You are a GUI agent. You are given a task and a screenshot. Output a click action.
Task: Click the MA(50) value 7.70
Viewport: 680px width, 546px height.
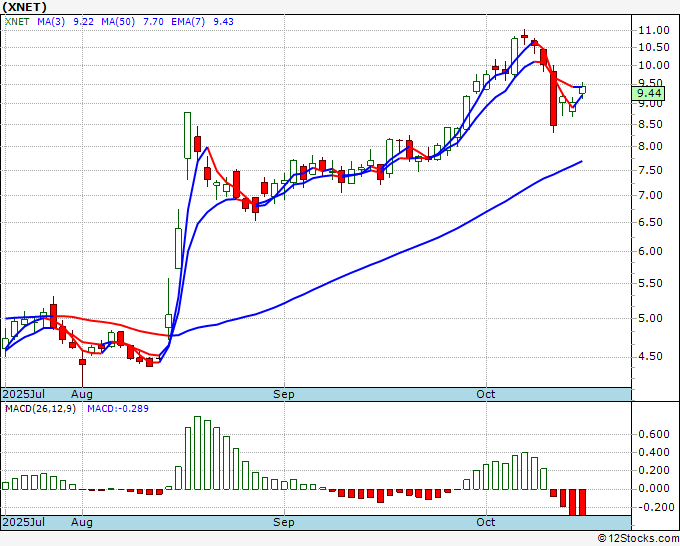[153, 22]
